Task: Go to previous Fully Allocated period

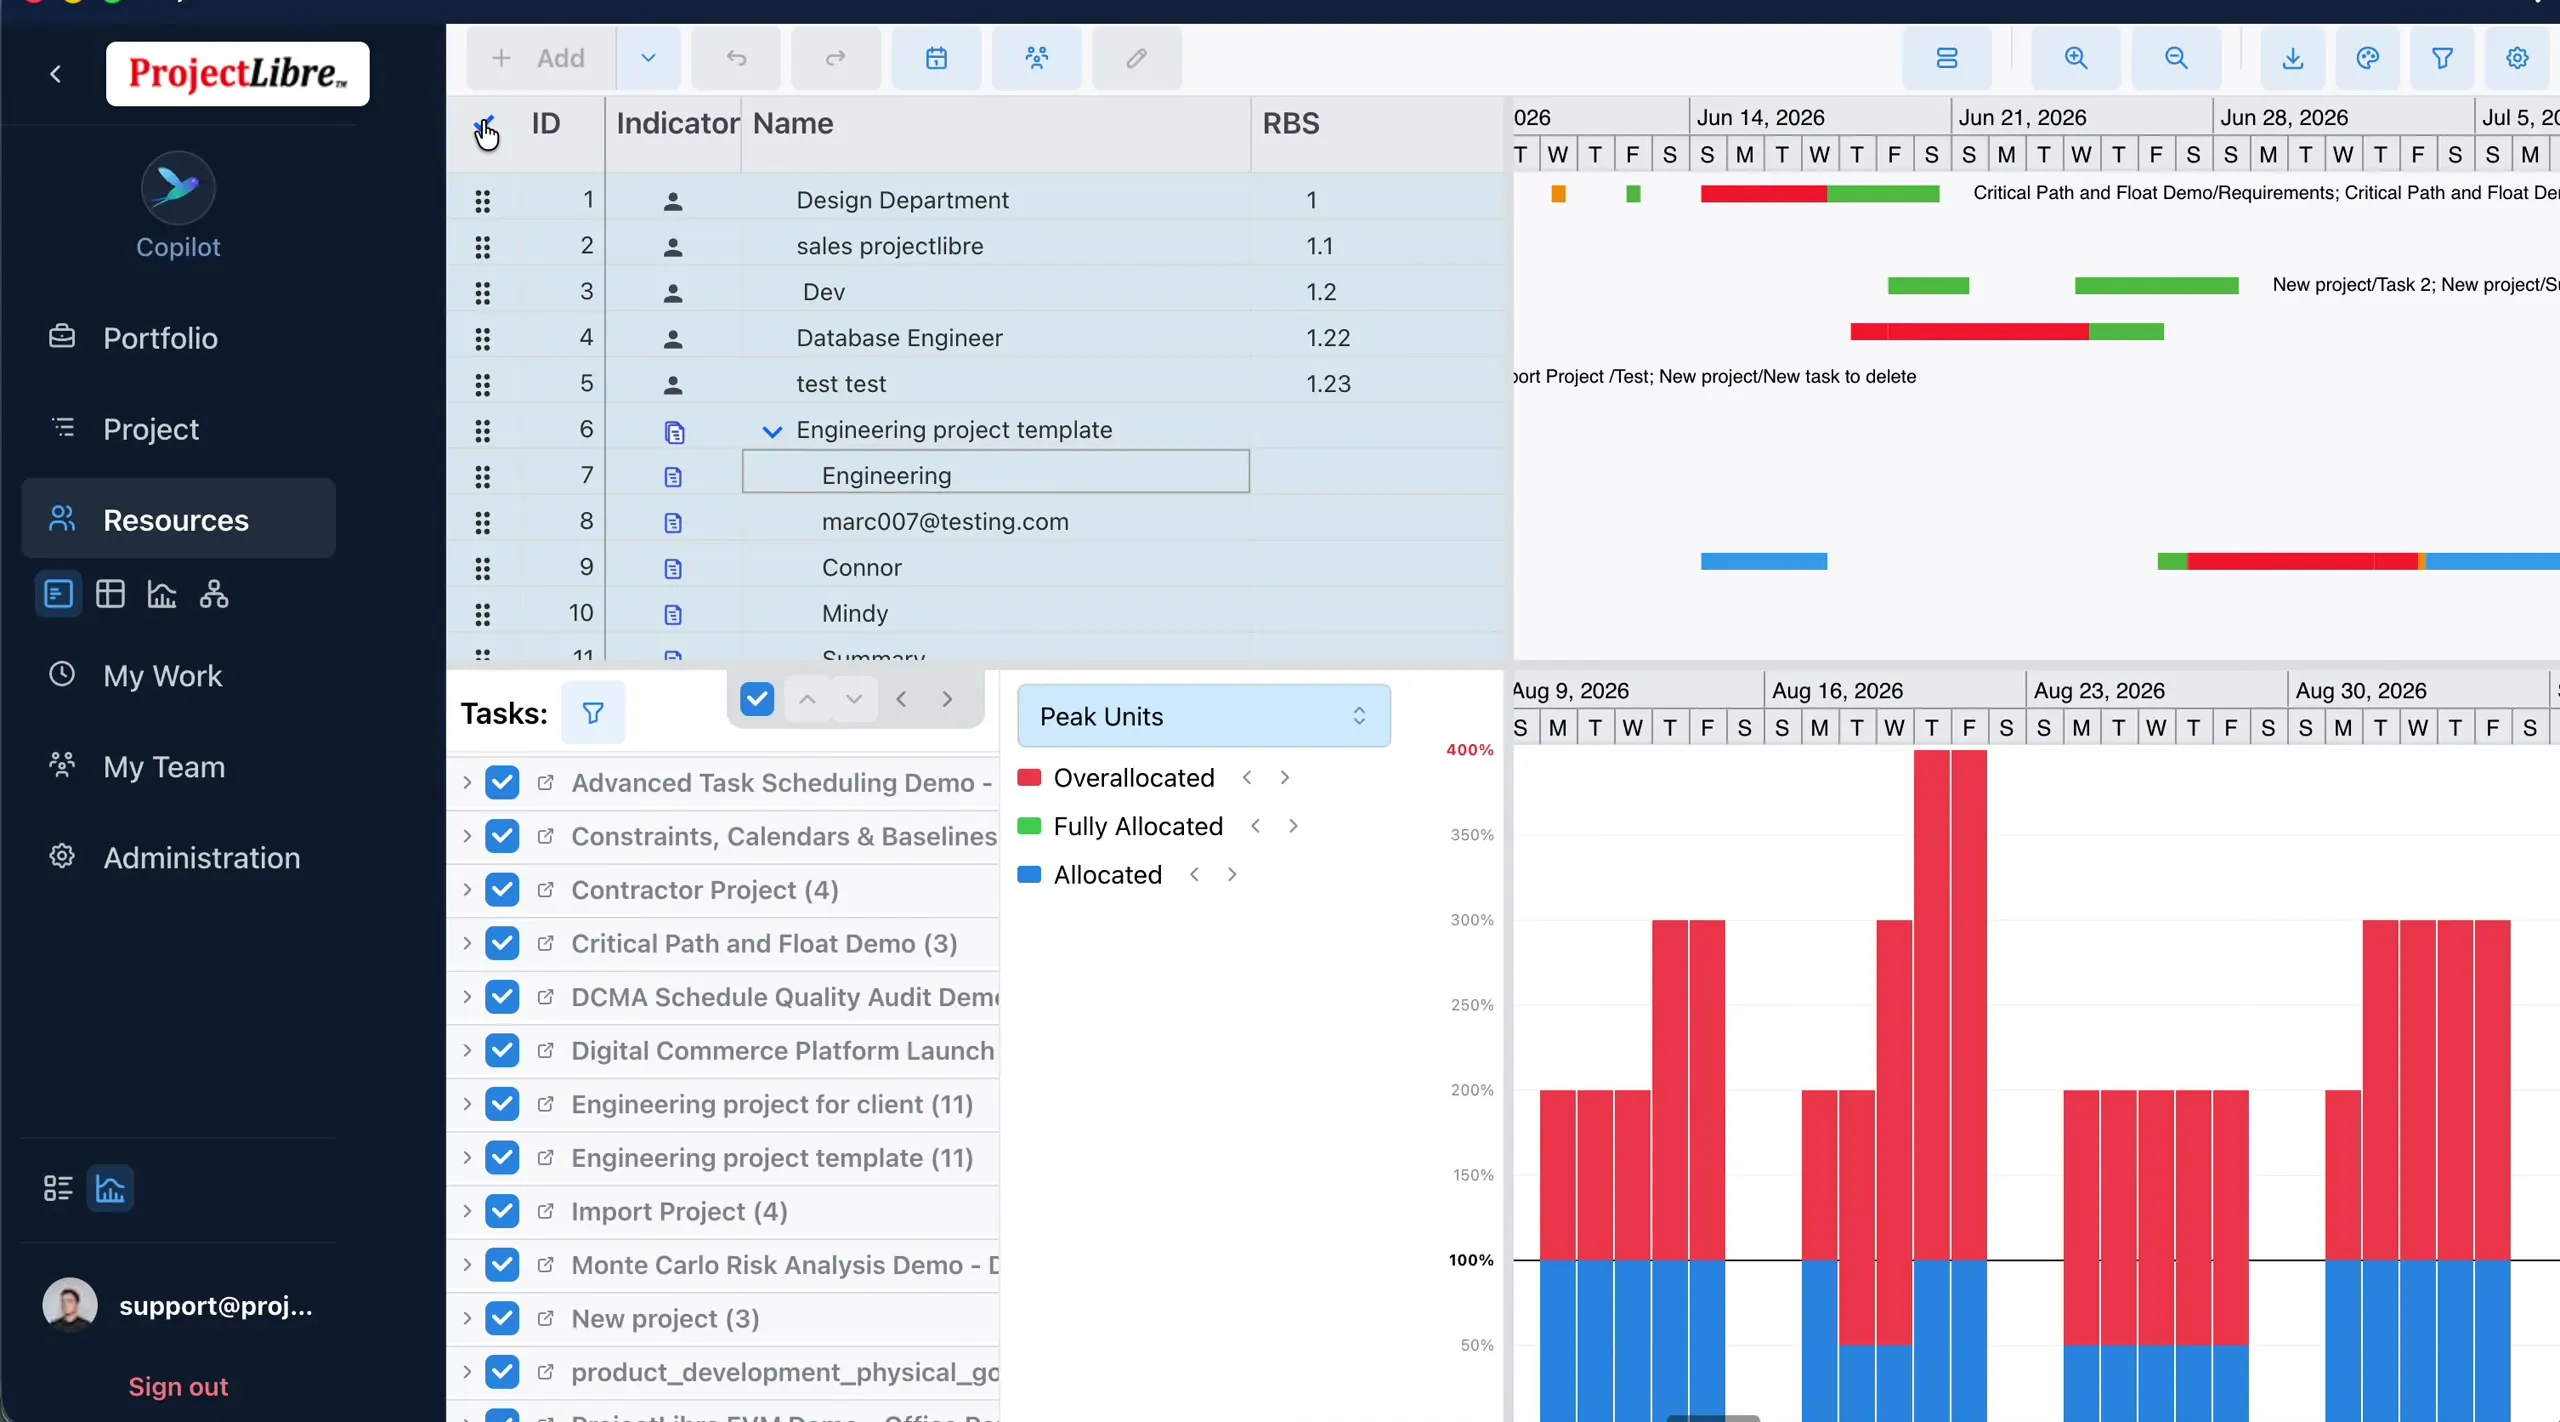Action: (1256, 826)
